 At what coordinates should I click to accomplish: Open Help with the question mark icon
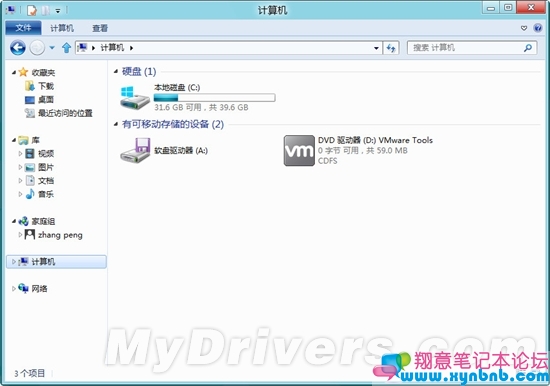pyautogui.click(x=538, y=28)
